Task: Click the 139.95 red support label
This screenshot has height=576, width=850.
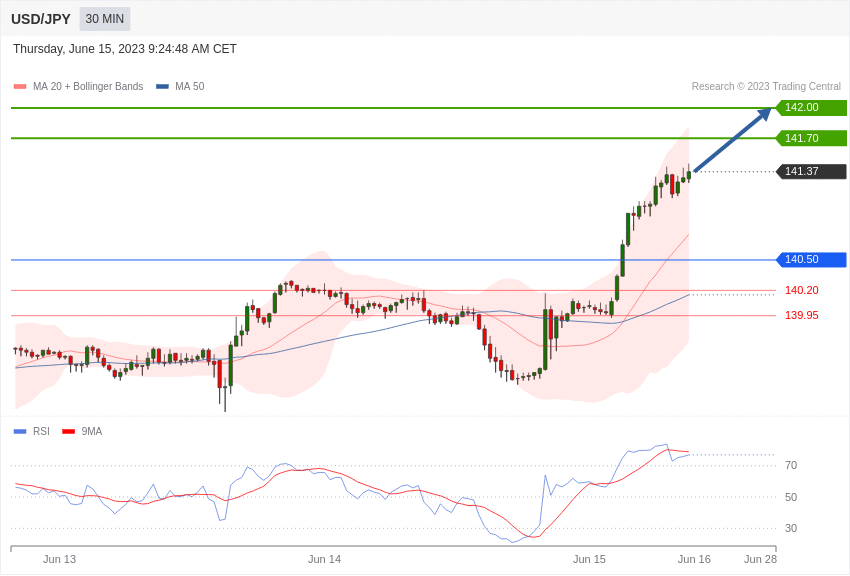Action: coord(802,315)
